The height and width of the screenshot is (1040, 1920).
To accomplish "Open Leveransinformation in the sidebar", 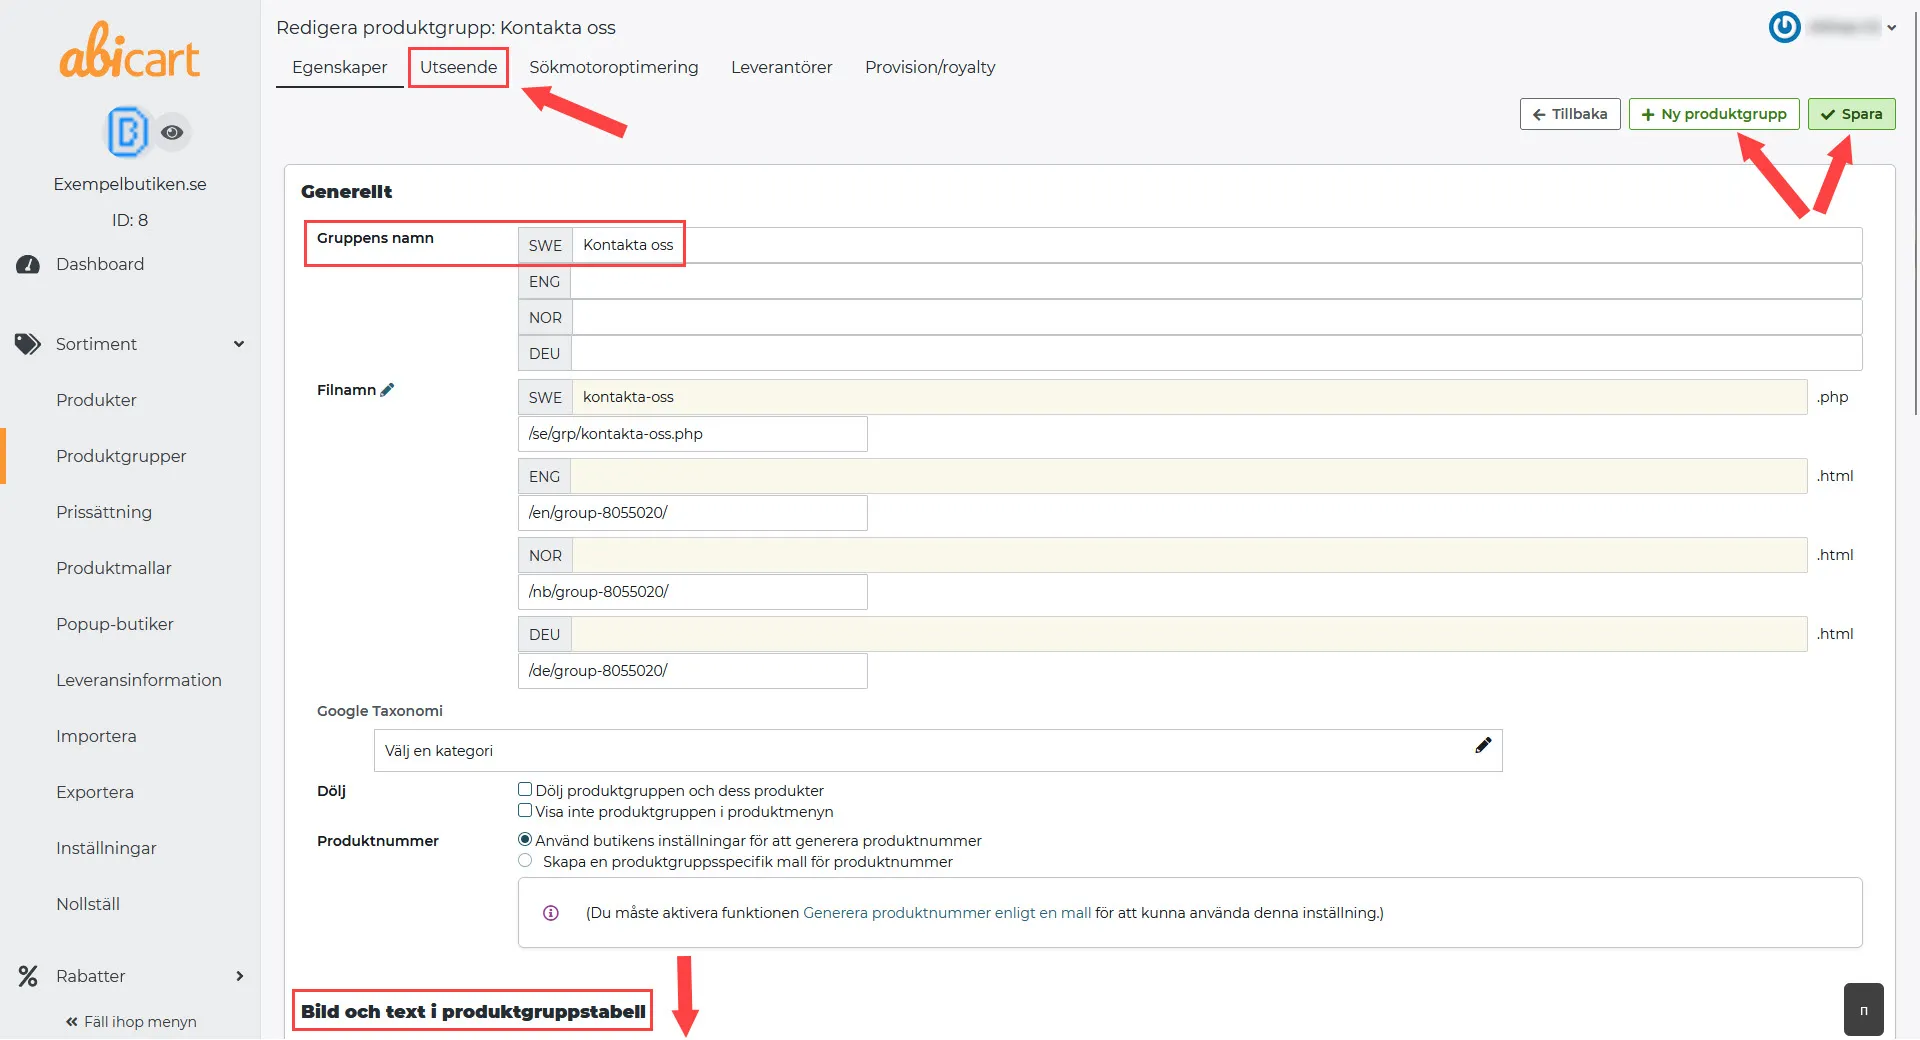I will tap(139, 680).
